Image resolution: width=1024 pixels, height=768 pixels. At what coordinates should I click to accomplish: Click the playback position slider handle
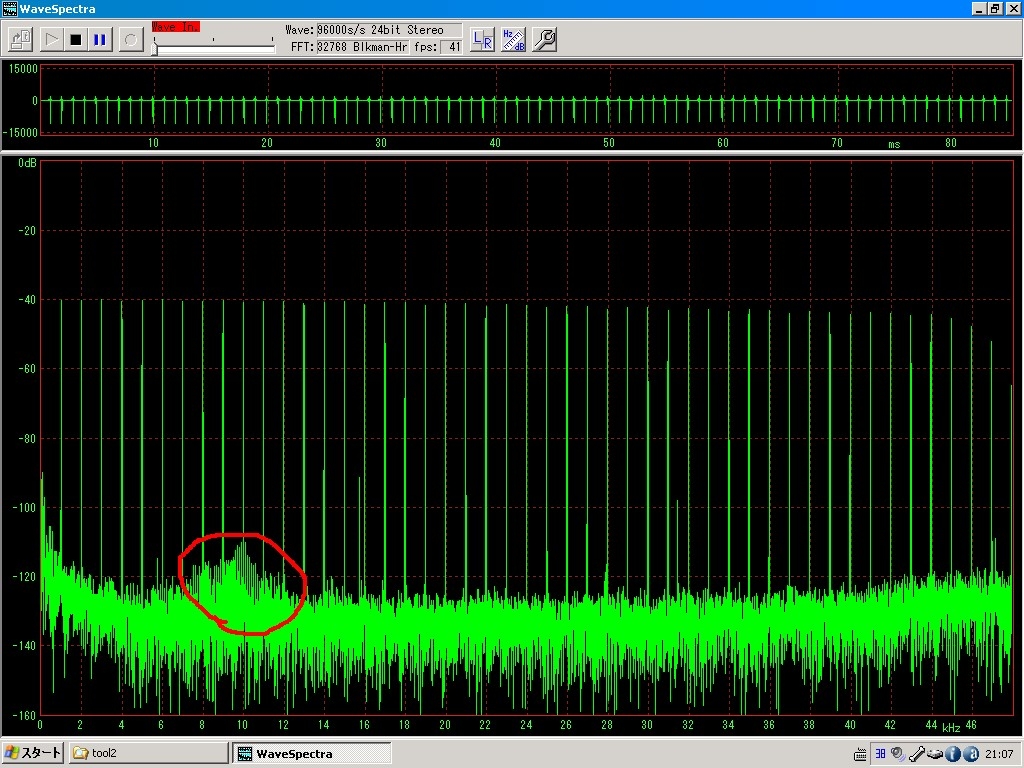(x=155, y=47)
